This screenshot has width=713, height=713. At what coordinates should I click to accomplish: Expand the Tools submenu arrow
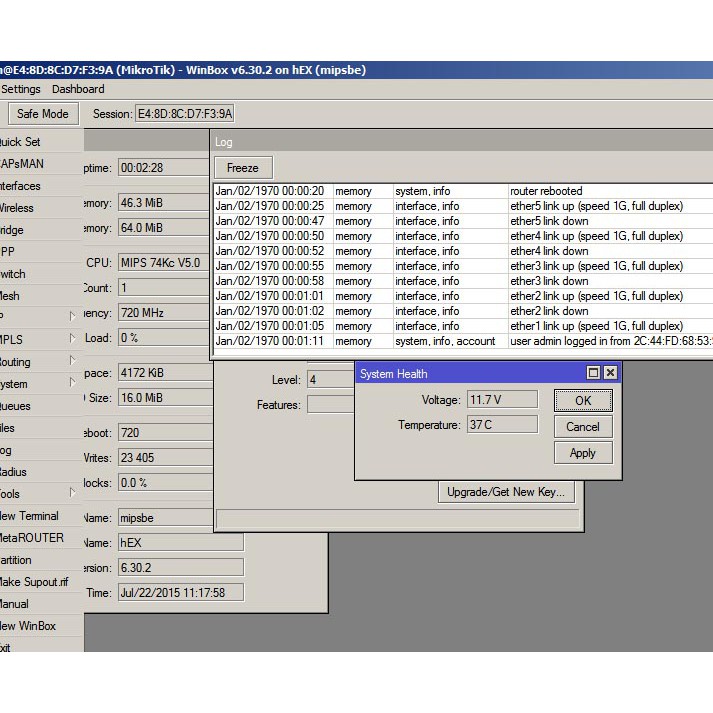point(72,493)
